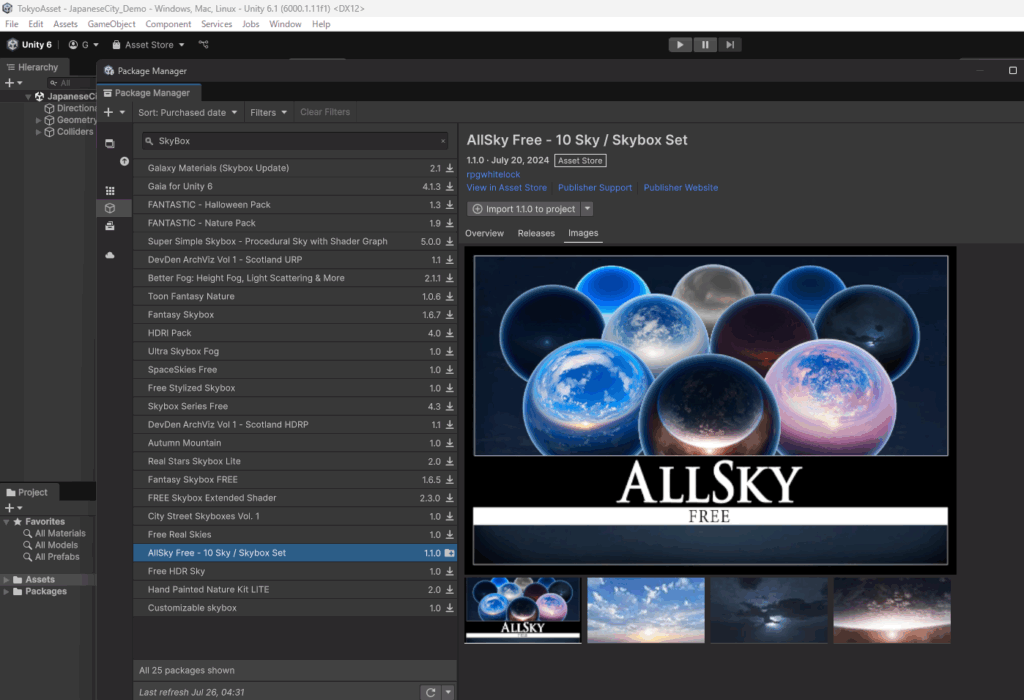The height and width of the screenshot is (700, 1024).
Task: Open the Window menu
Action: point(285,24)
